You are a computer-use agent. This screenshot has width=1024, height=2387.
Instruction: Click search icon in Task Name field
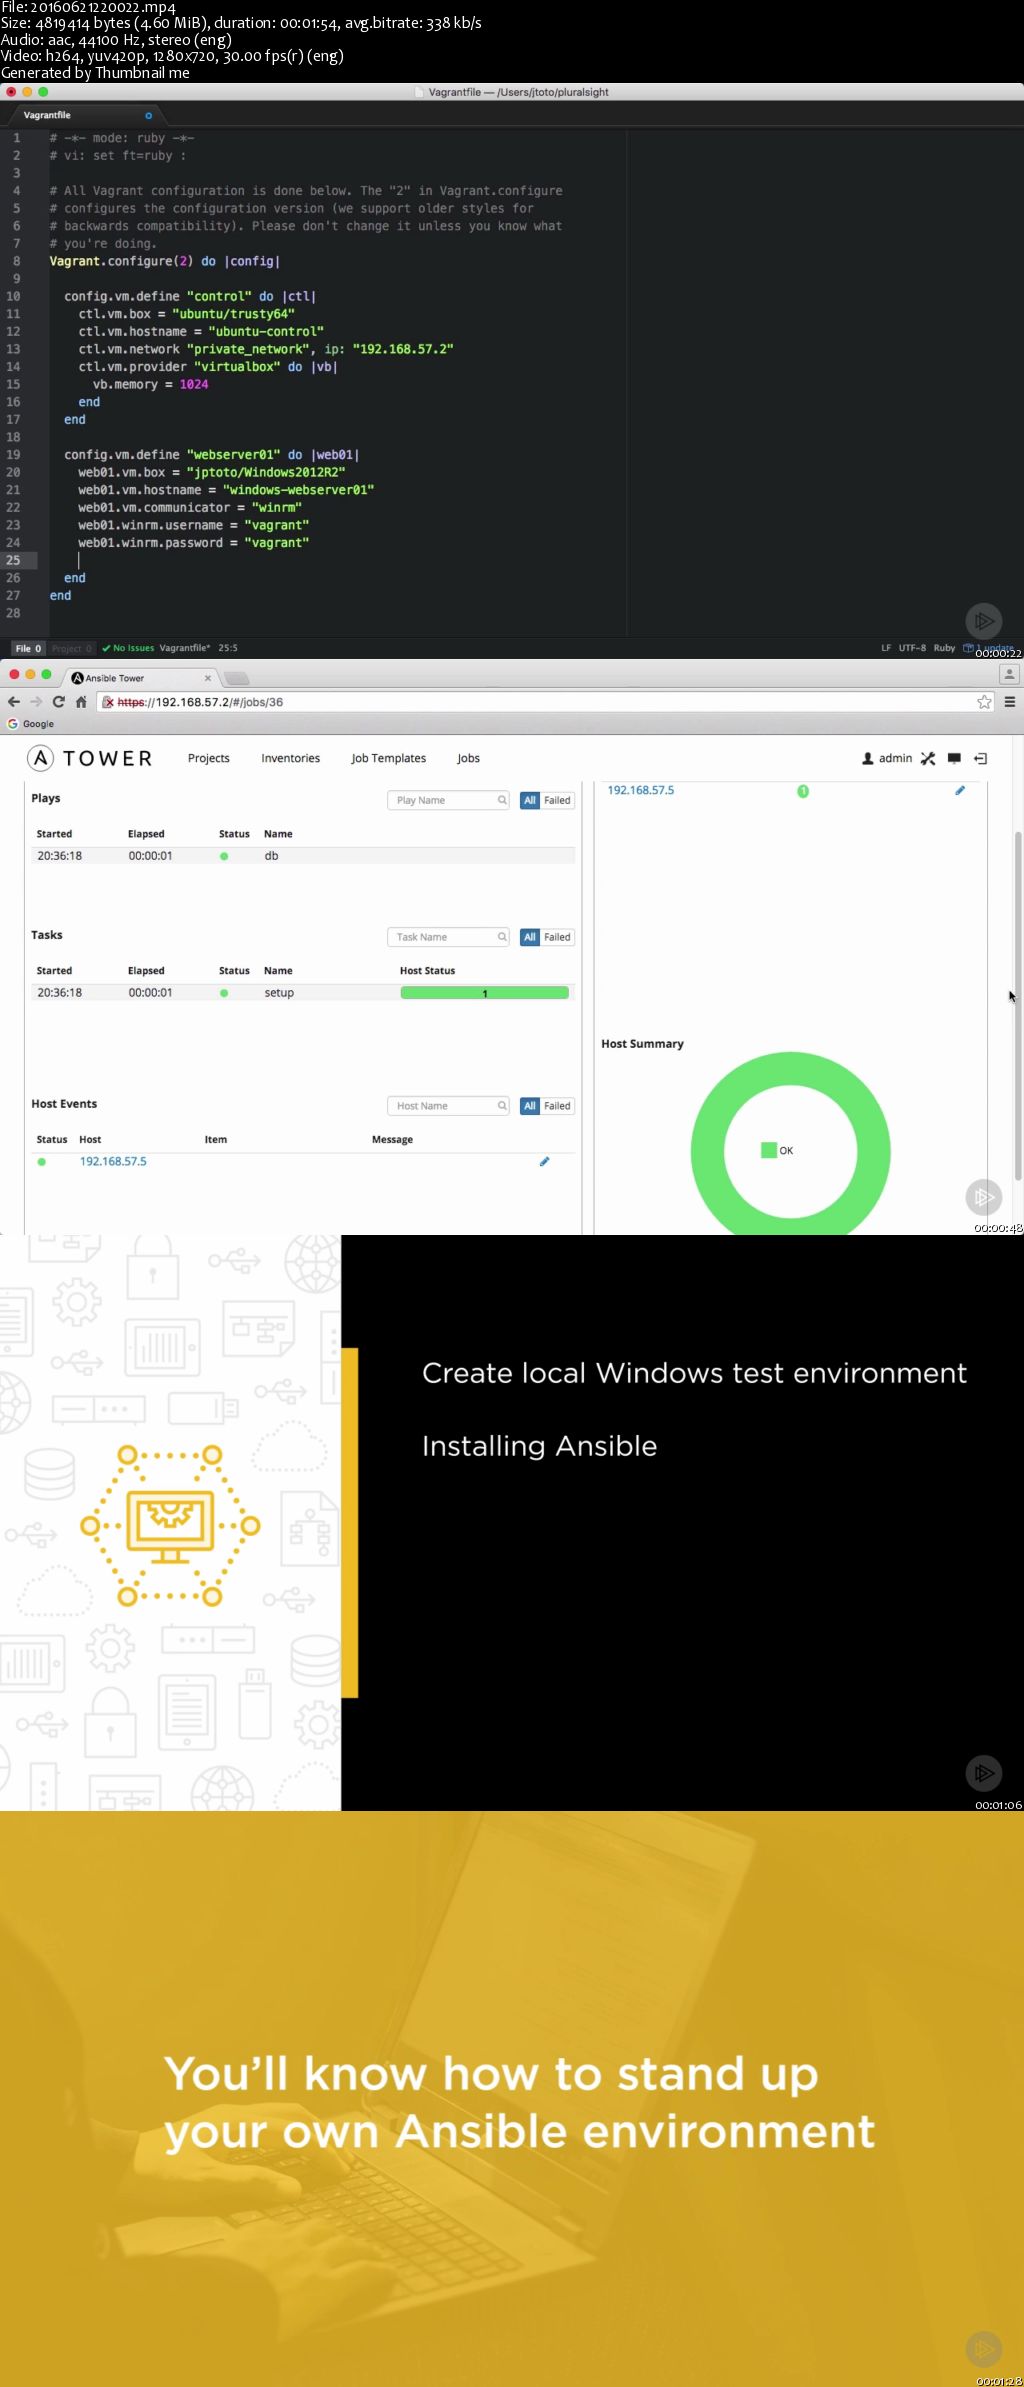pyautogui.click(x=502, y=937)
